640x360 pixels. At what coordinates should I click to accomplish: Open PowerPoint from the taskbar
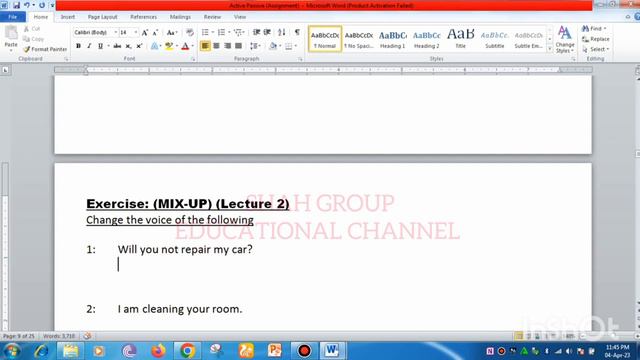[275, 351]
